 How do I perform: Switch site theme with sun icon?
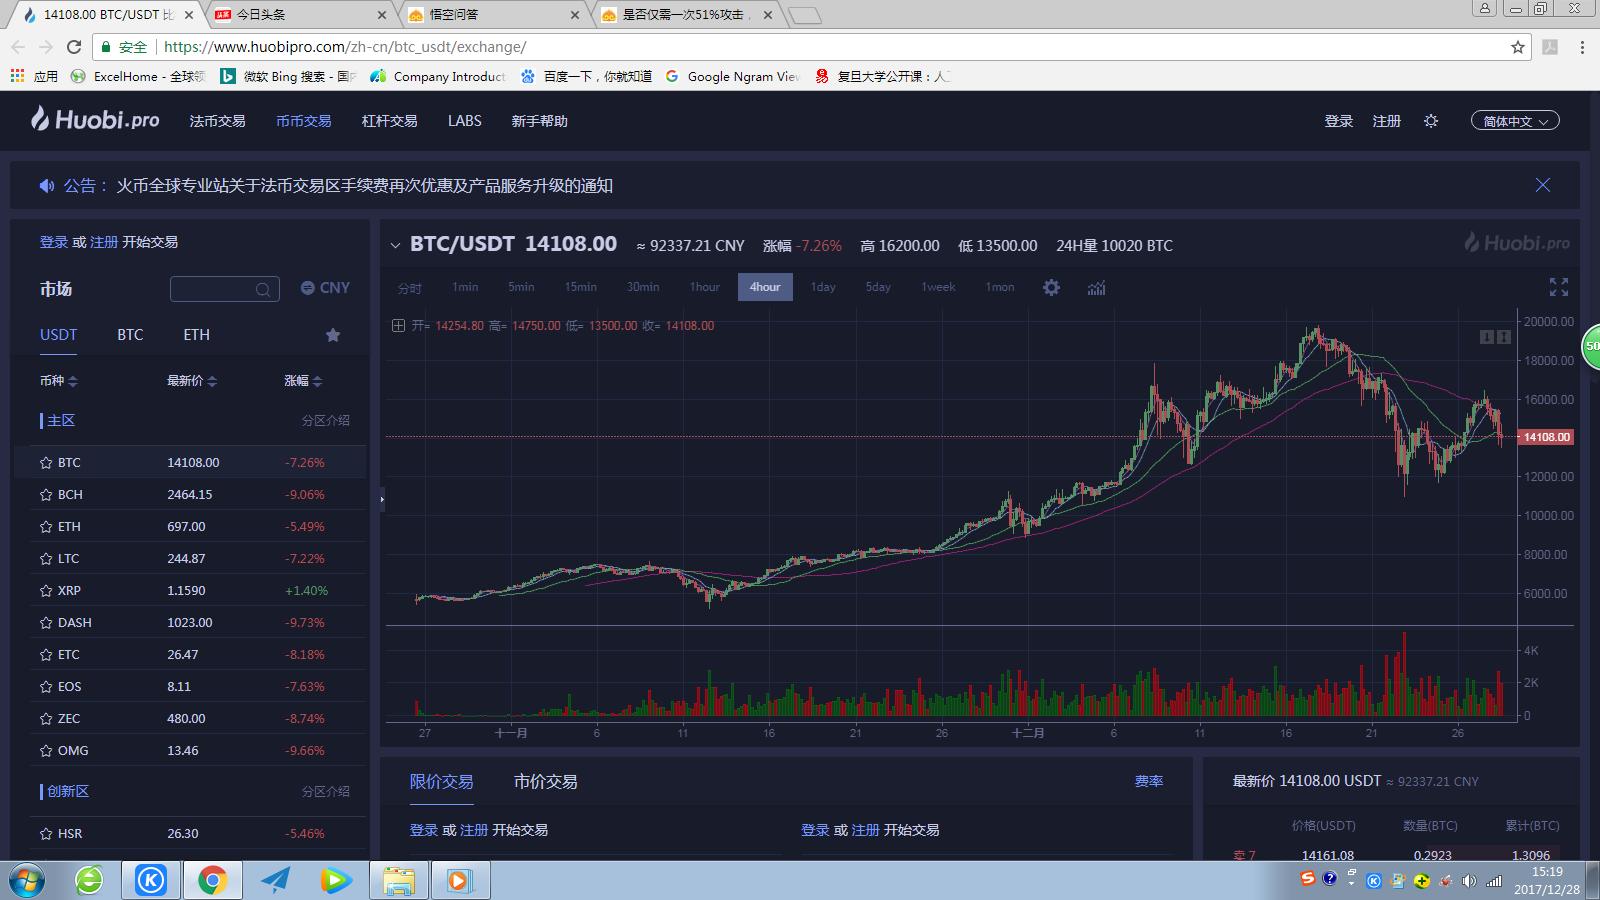click(1431, 121)
